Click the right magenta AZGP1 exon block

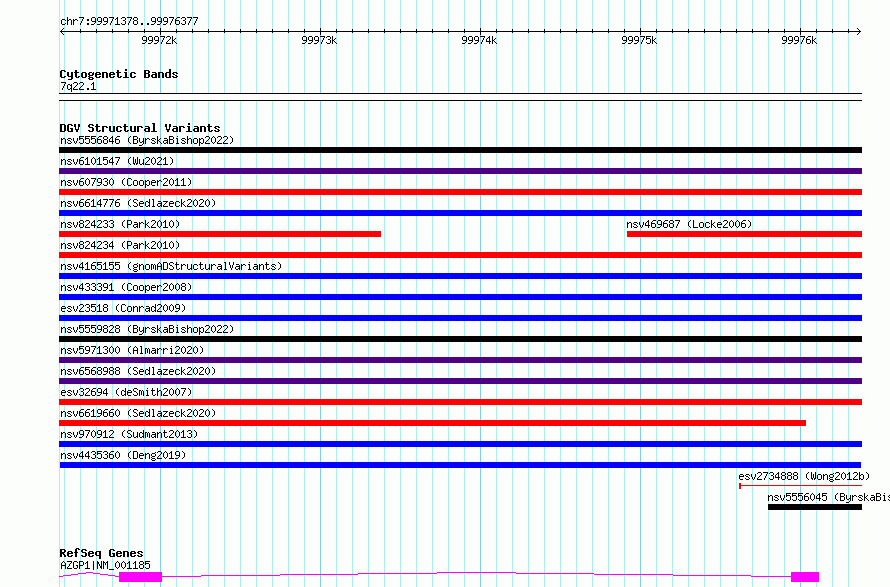click(805, 577)
